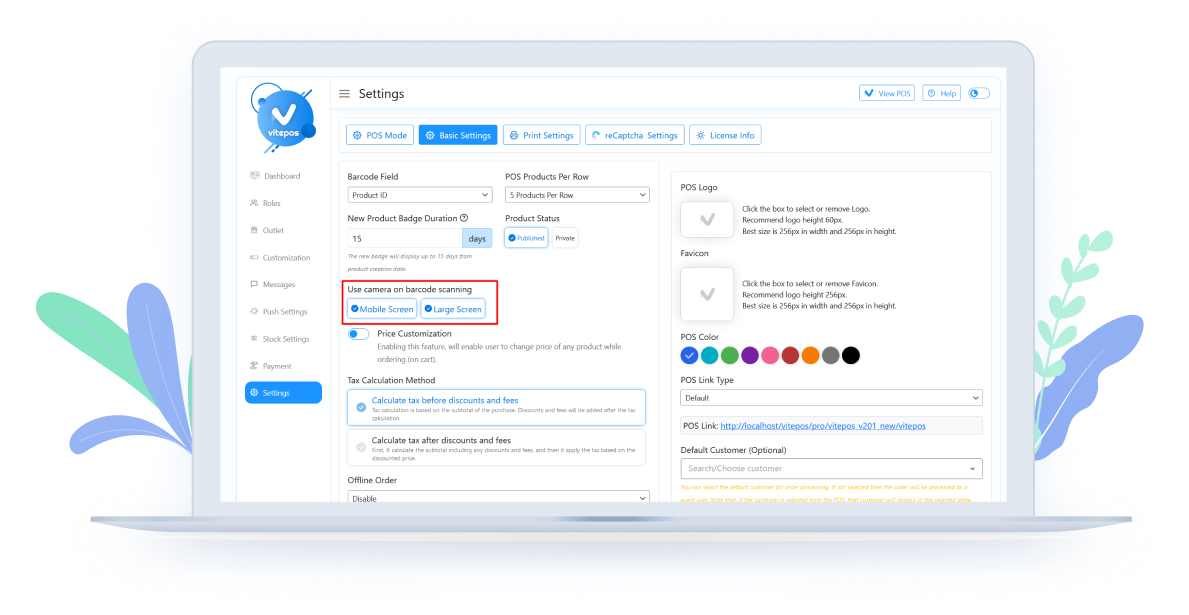Open the POS Link Type dropdown
The image size is (1189, 615).
pos(831,398)
